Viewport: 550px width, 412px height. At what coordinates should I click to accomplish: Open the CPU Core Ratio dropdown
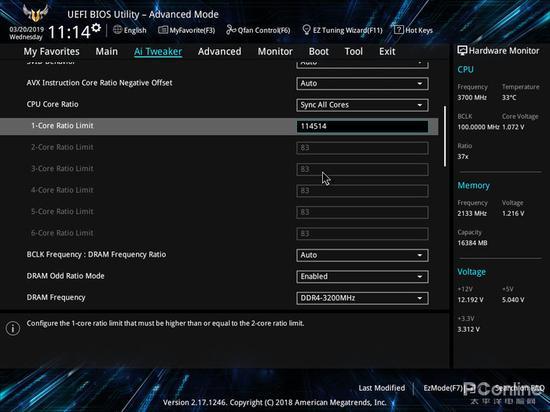[x=362, y=105]
